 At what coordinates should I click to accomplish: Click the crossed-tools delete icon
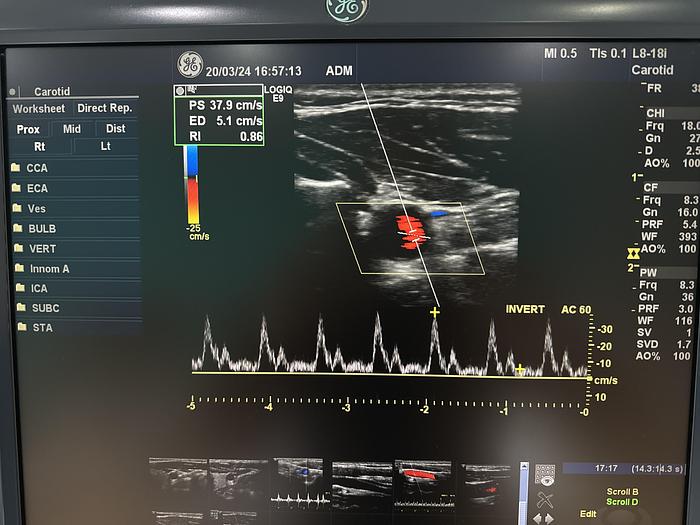[x=545, y=500]
